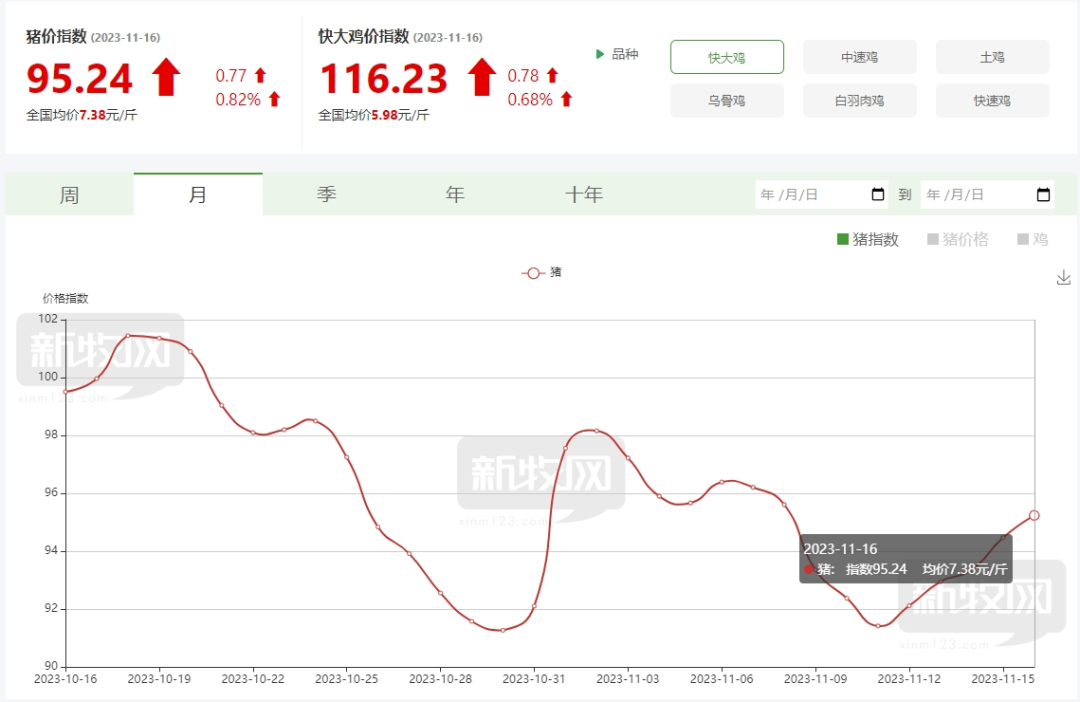Click the green 品种 triangle arrow
1080x702 pixels.
(599, 54)
